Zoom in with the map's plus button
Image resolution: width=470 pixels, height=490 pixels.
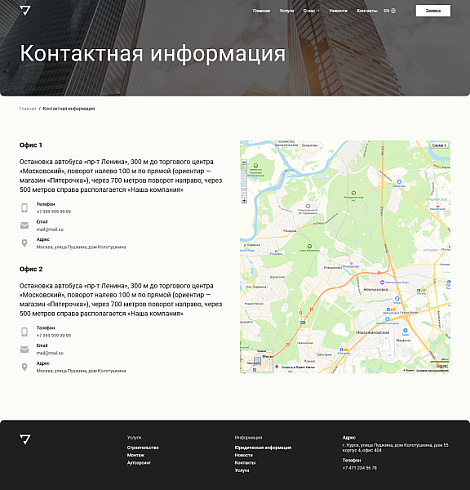pyautogui.click(x=244, y=201)
